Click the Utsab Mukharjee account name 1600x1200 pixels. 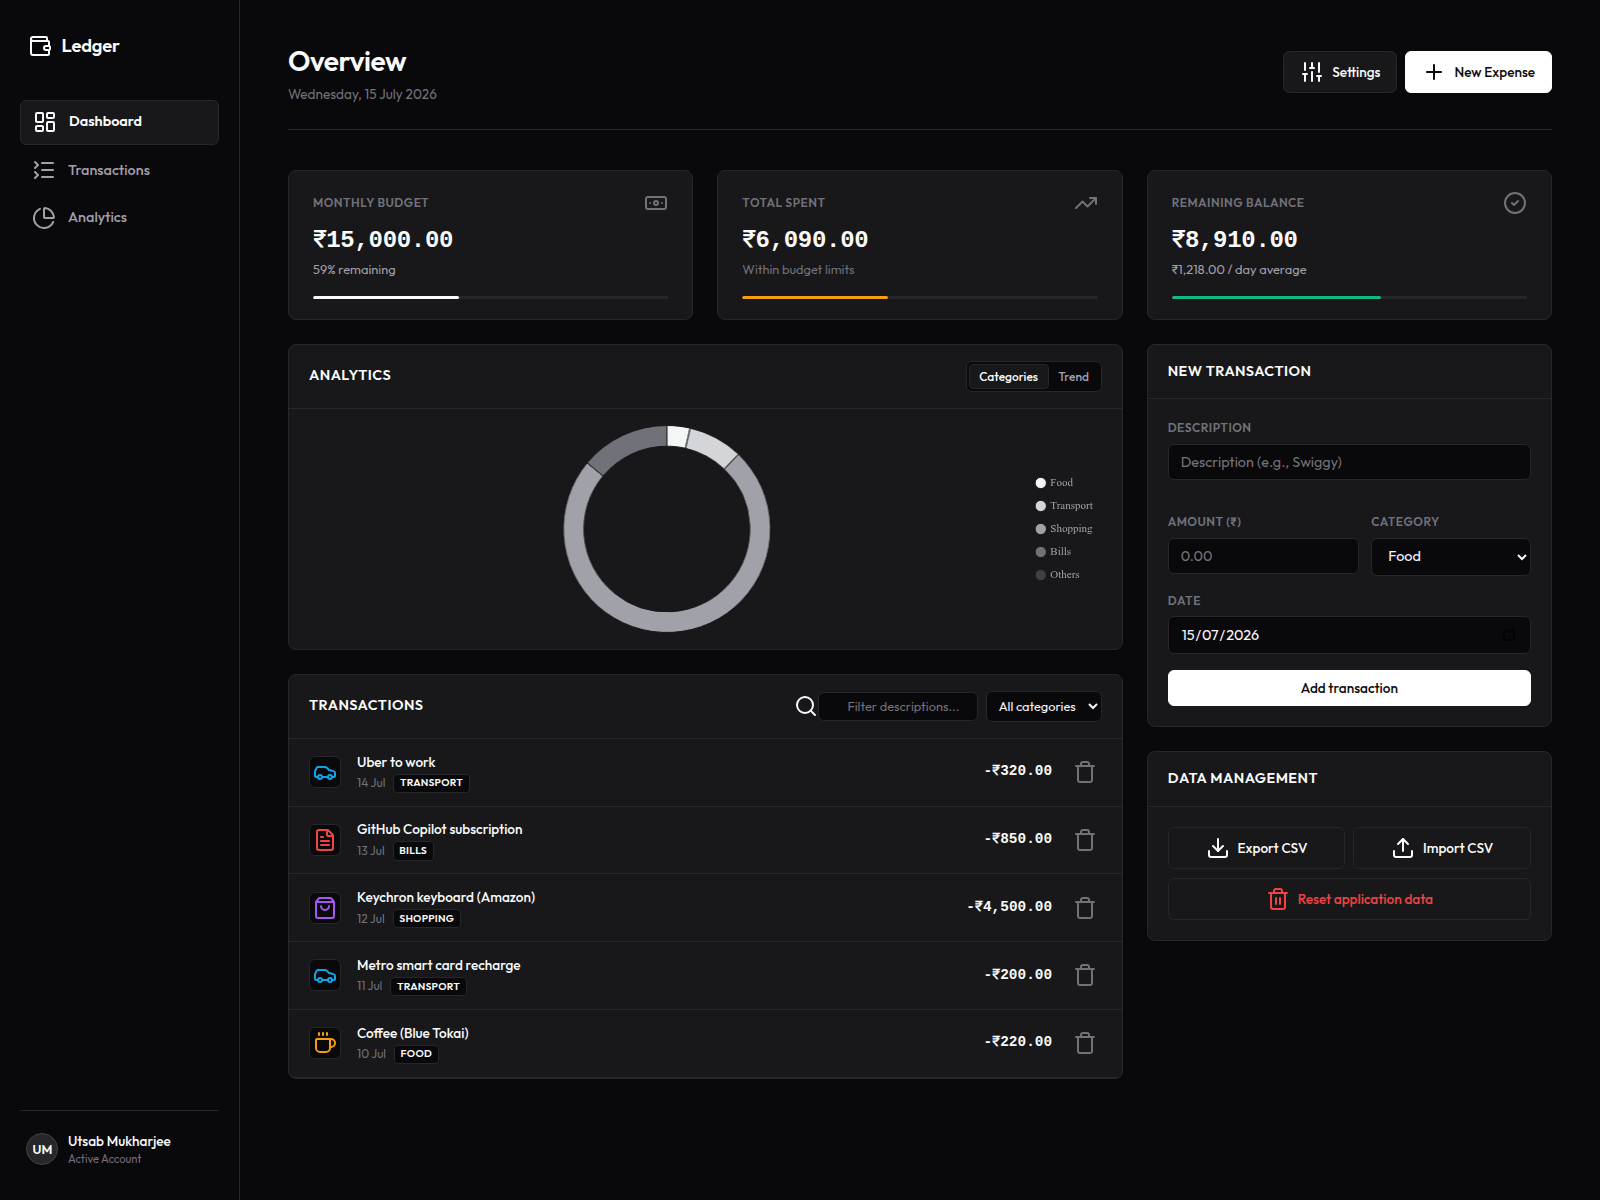119,1141
